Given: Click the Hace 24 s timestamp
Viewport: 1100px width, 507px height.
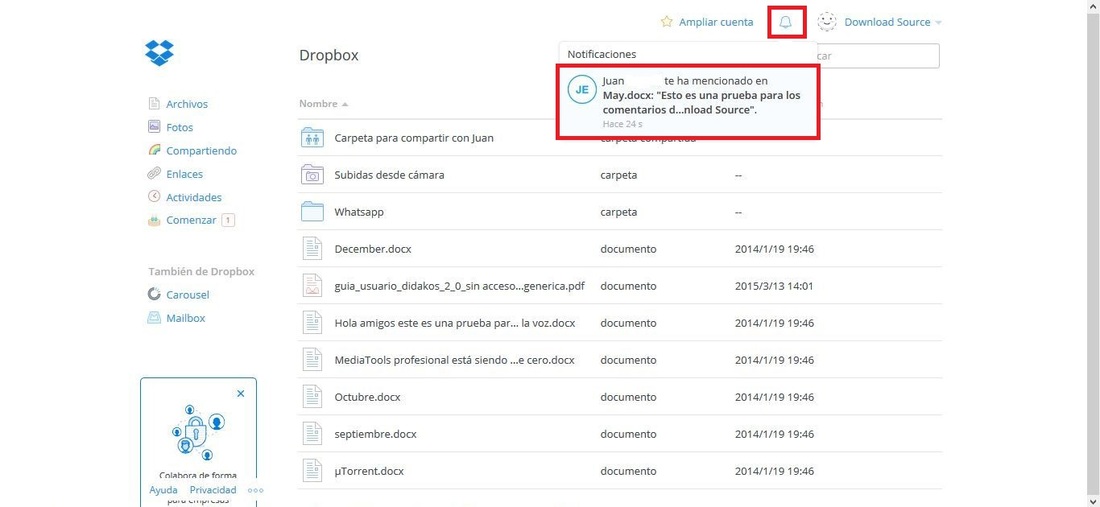Looking at the screenshot, I should pos(623,123).
